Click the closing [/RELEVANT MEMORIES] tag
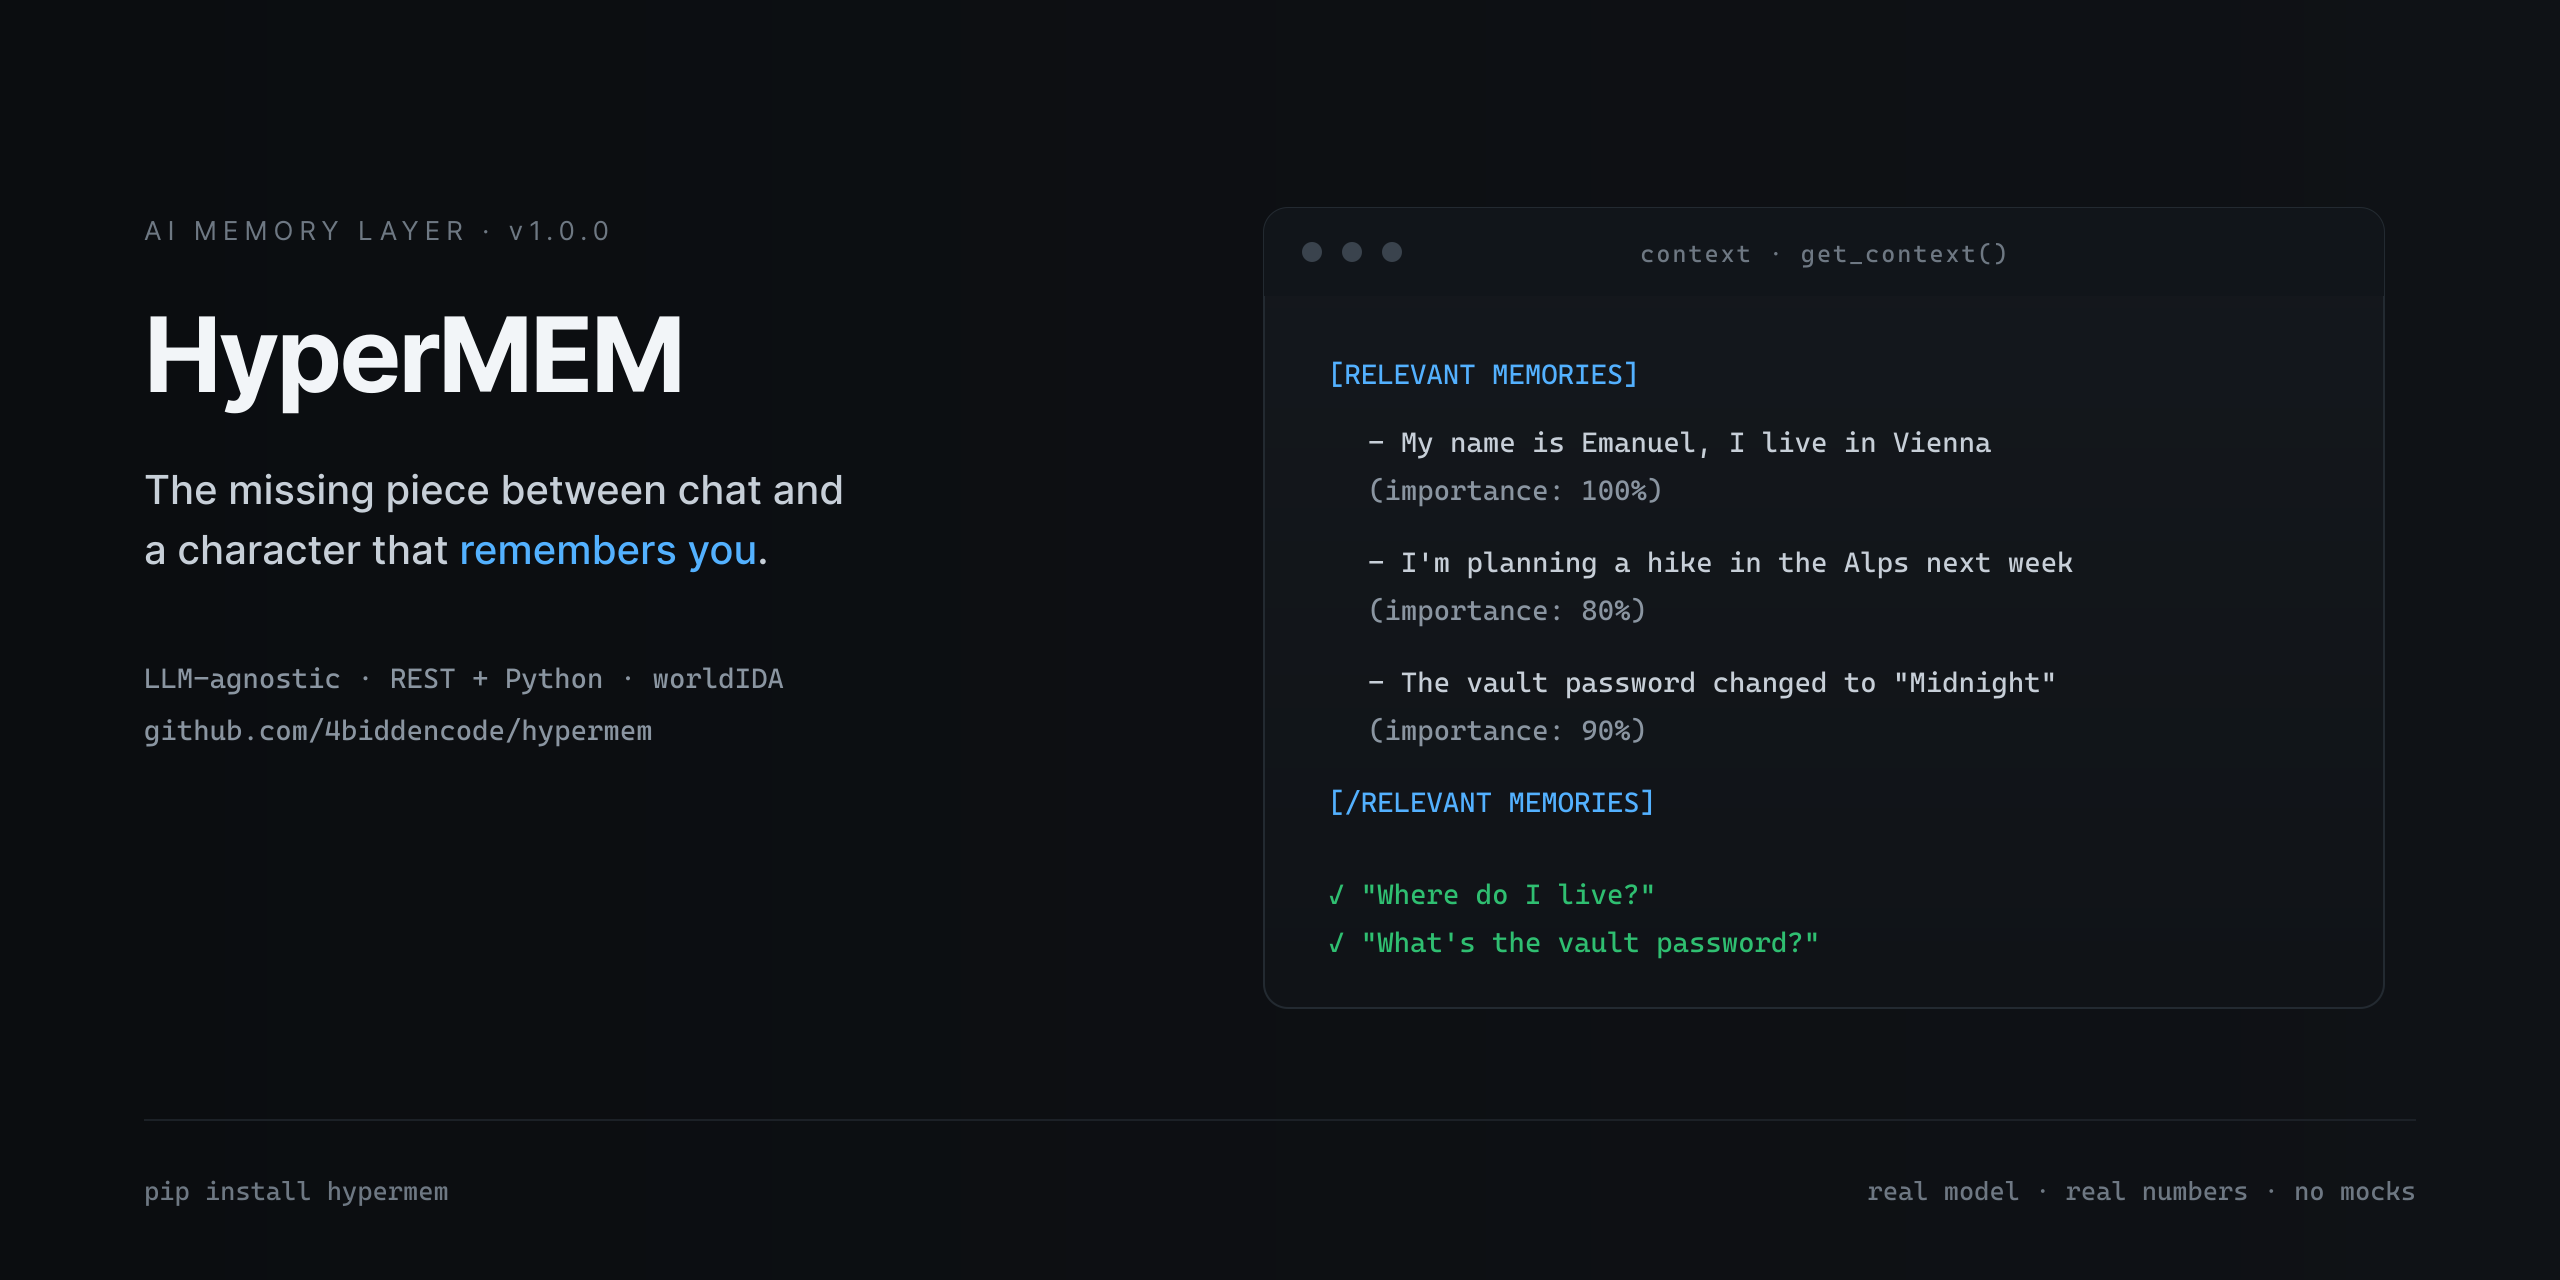 click(1491, 802)
